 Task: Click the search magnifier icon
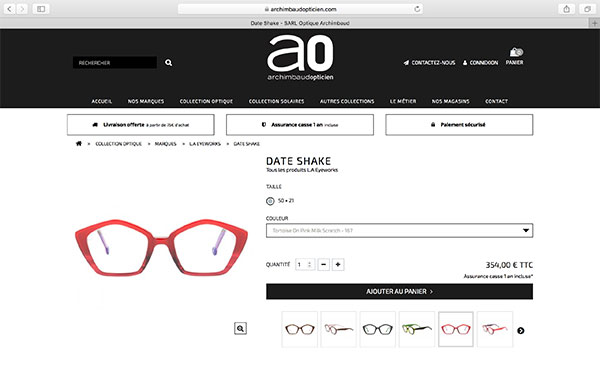pos(168,62)
